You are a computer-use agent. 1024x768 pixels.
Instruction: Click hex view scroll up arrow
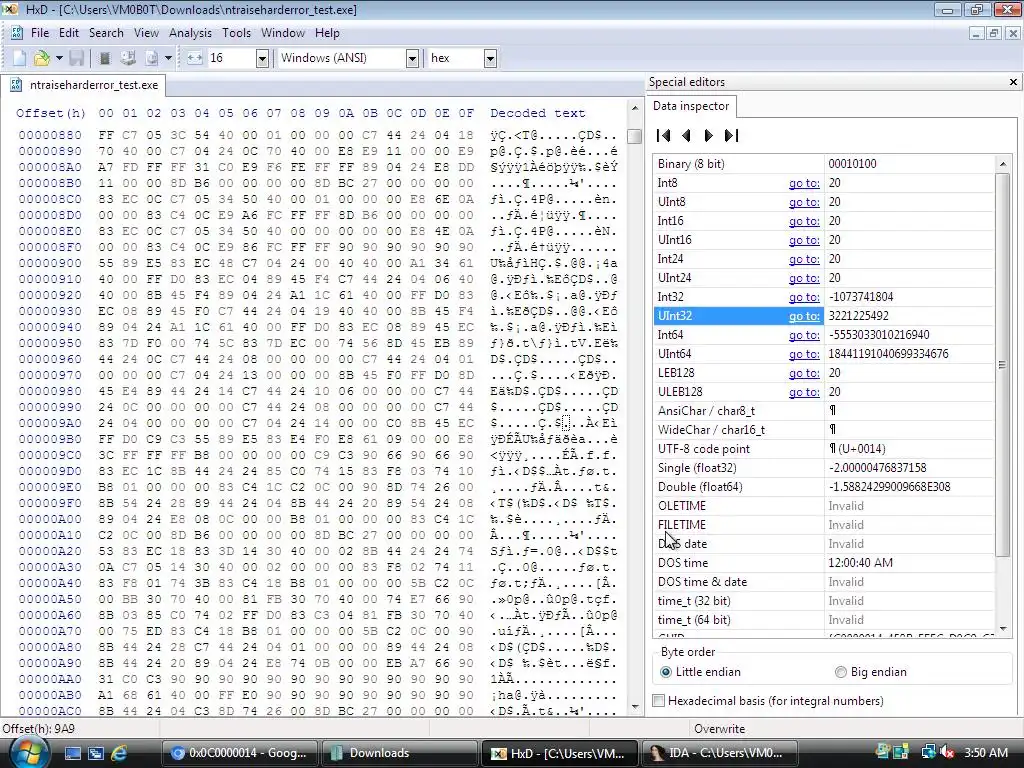pos(634,107)
